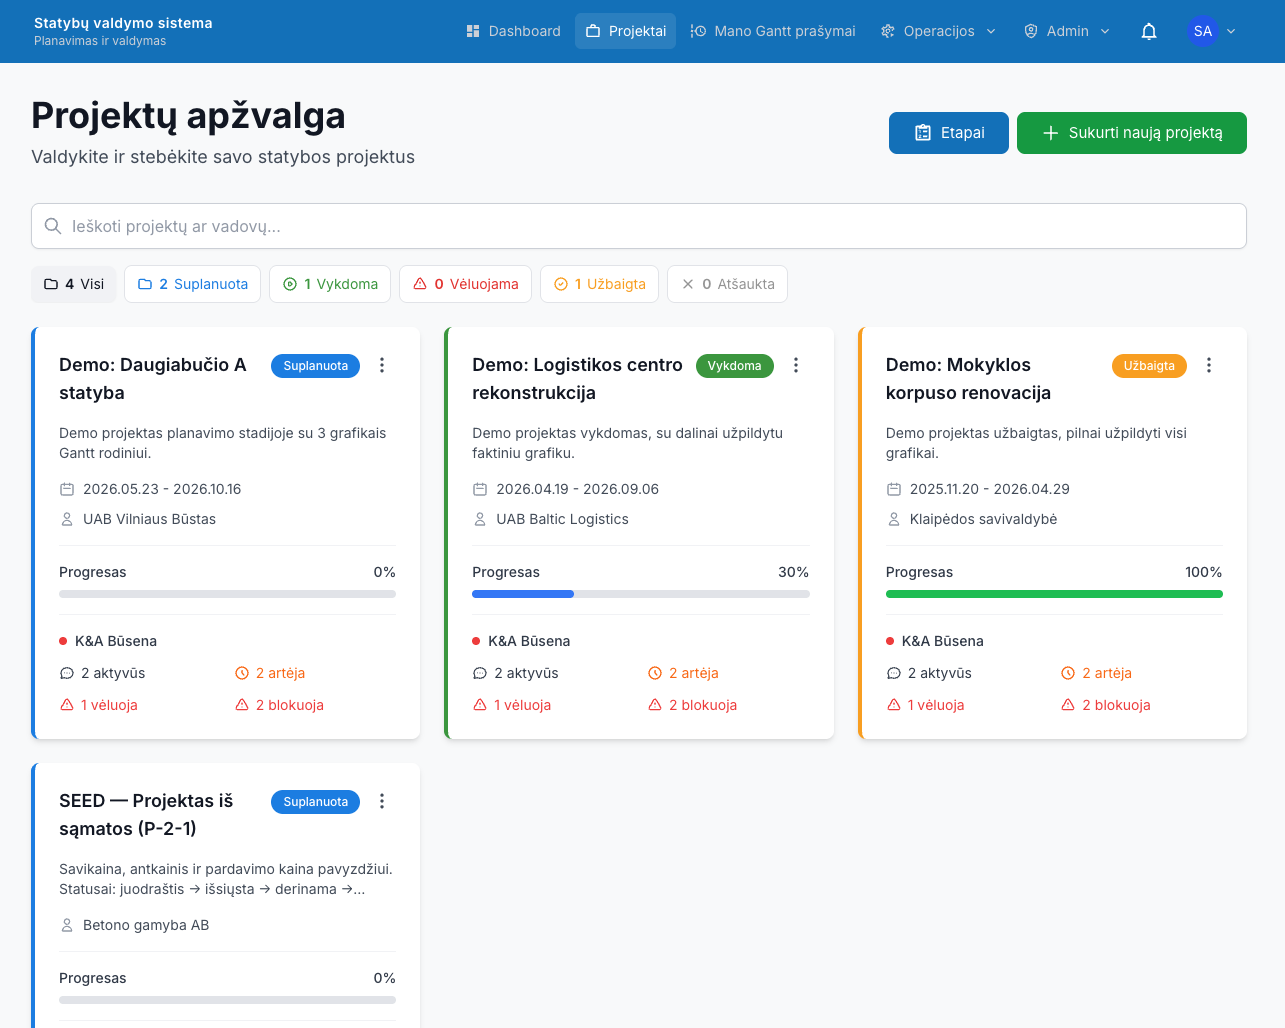The height and width of the screenshot is (1028, 1285).
Task: Click the Vykdoma badge on Logistikos card
Action: 735,366
